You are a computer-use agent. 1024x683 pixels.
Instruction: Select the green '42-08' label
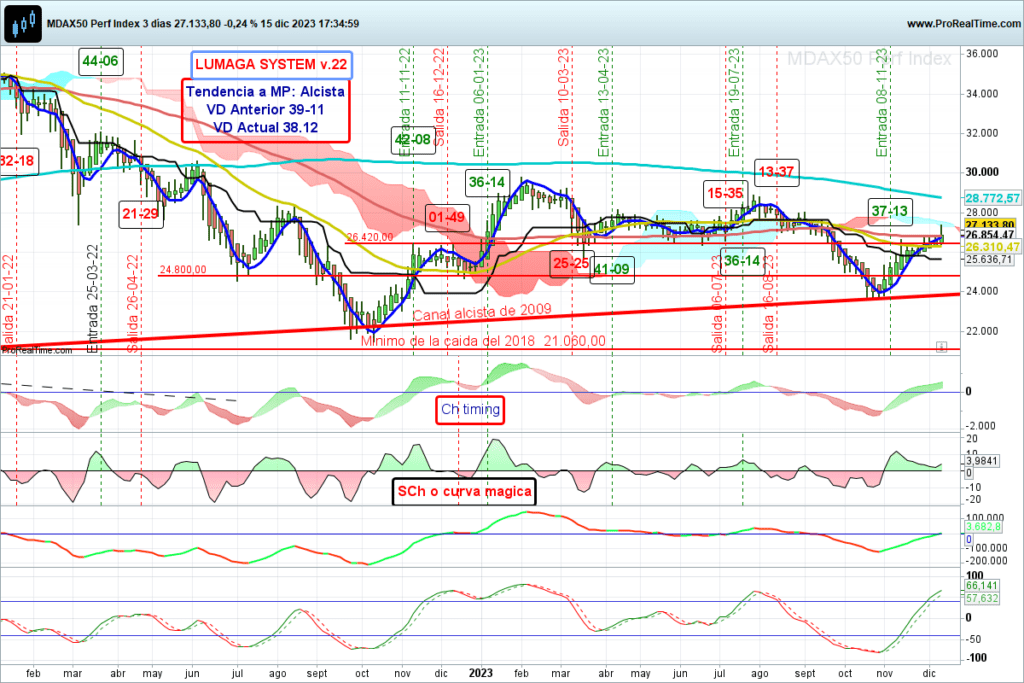[x=413, y=139]
